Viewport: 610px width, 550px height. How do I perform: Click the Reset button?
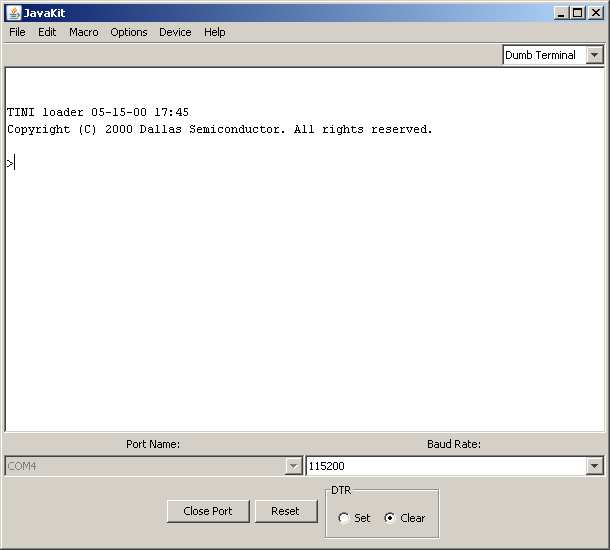(286, 511)
